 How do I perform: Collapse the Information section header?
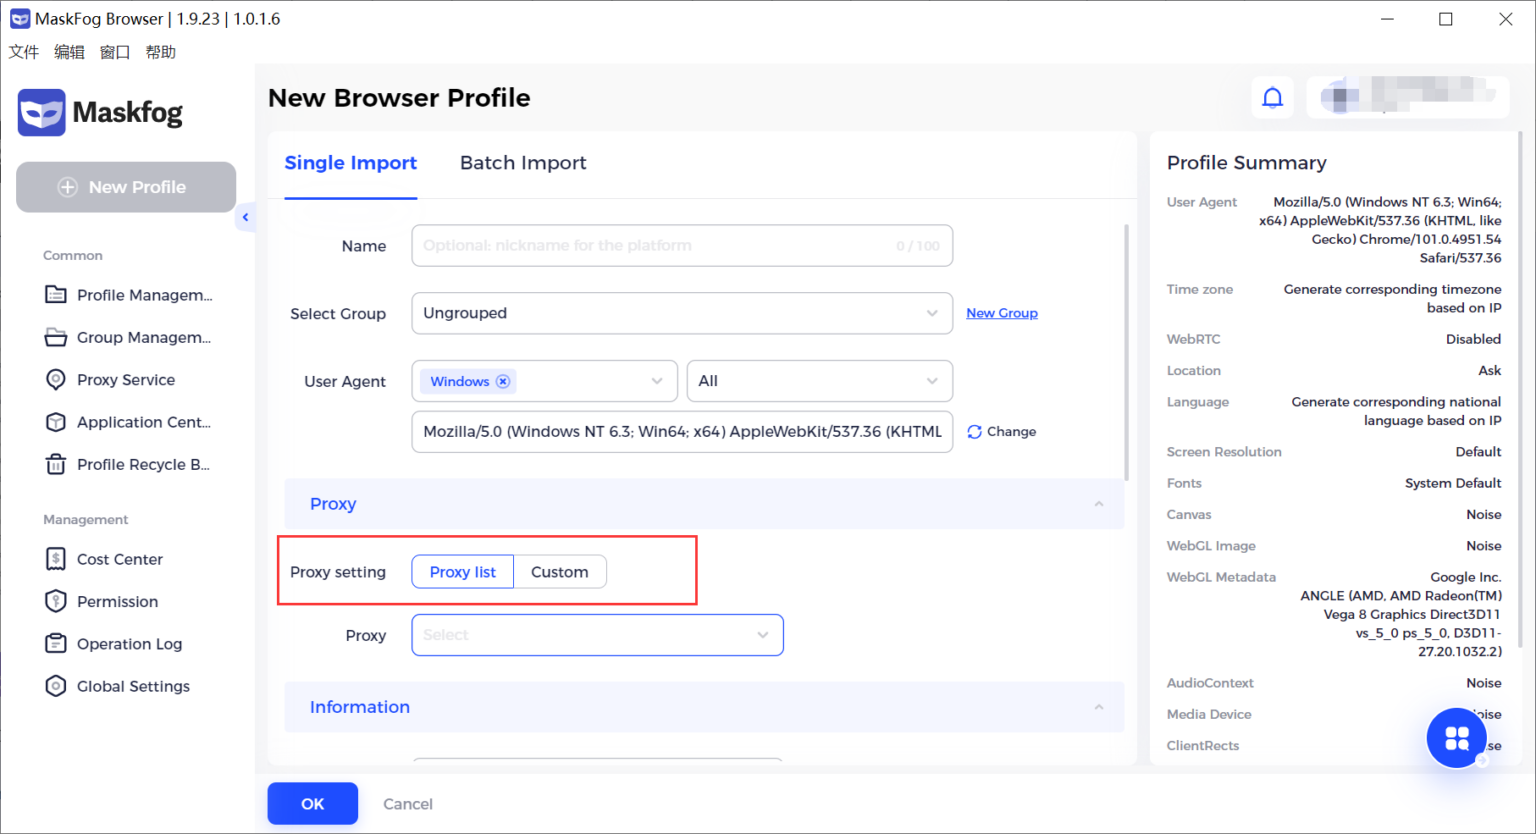click(x=704, y=707)
